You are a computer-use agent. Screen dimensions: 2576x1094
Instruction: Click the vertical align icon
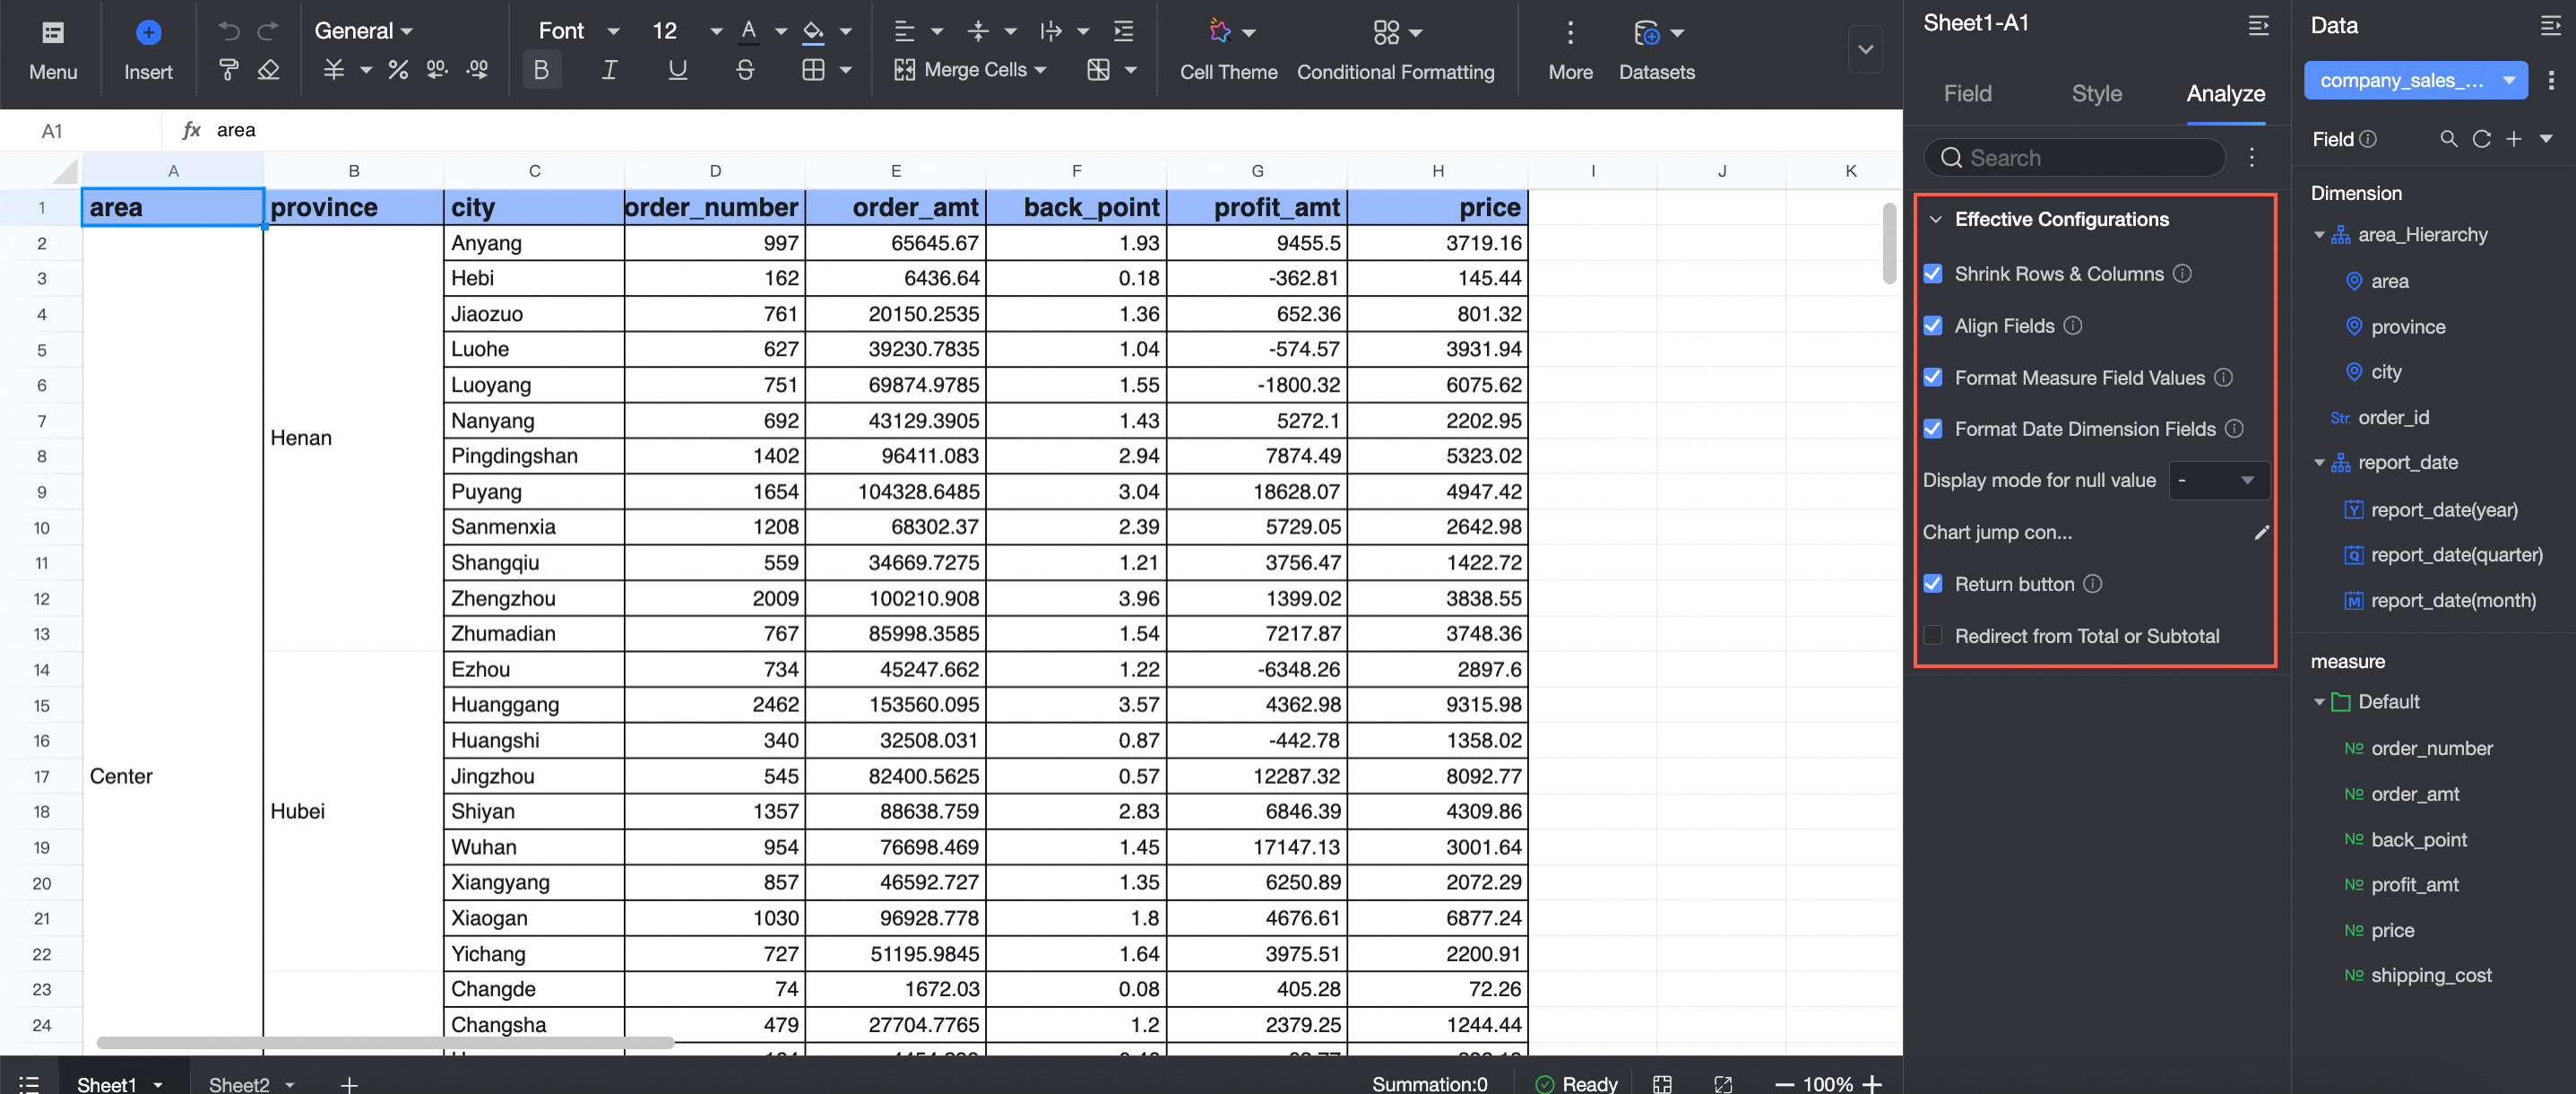coord(978,31)
